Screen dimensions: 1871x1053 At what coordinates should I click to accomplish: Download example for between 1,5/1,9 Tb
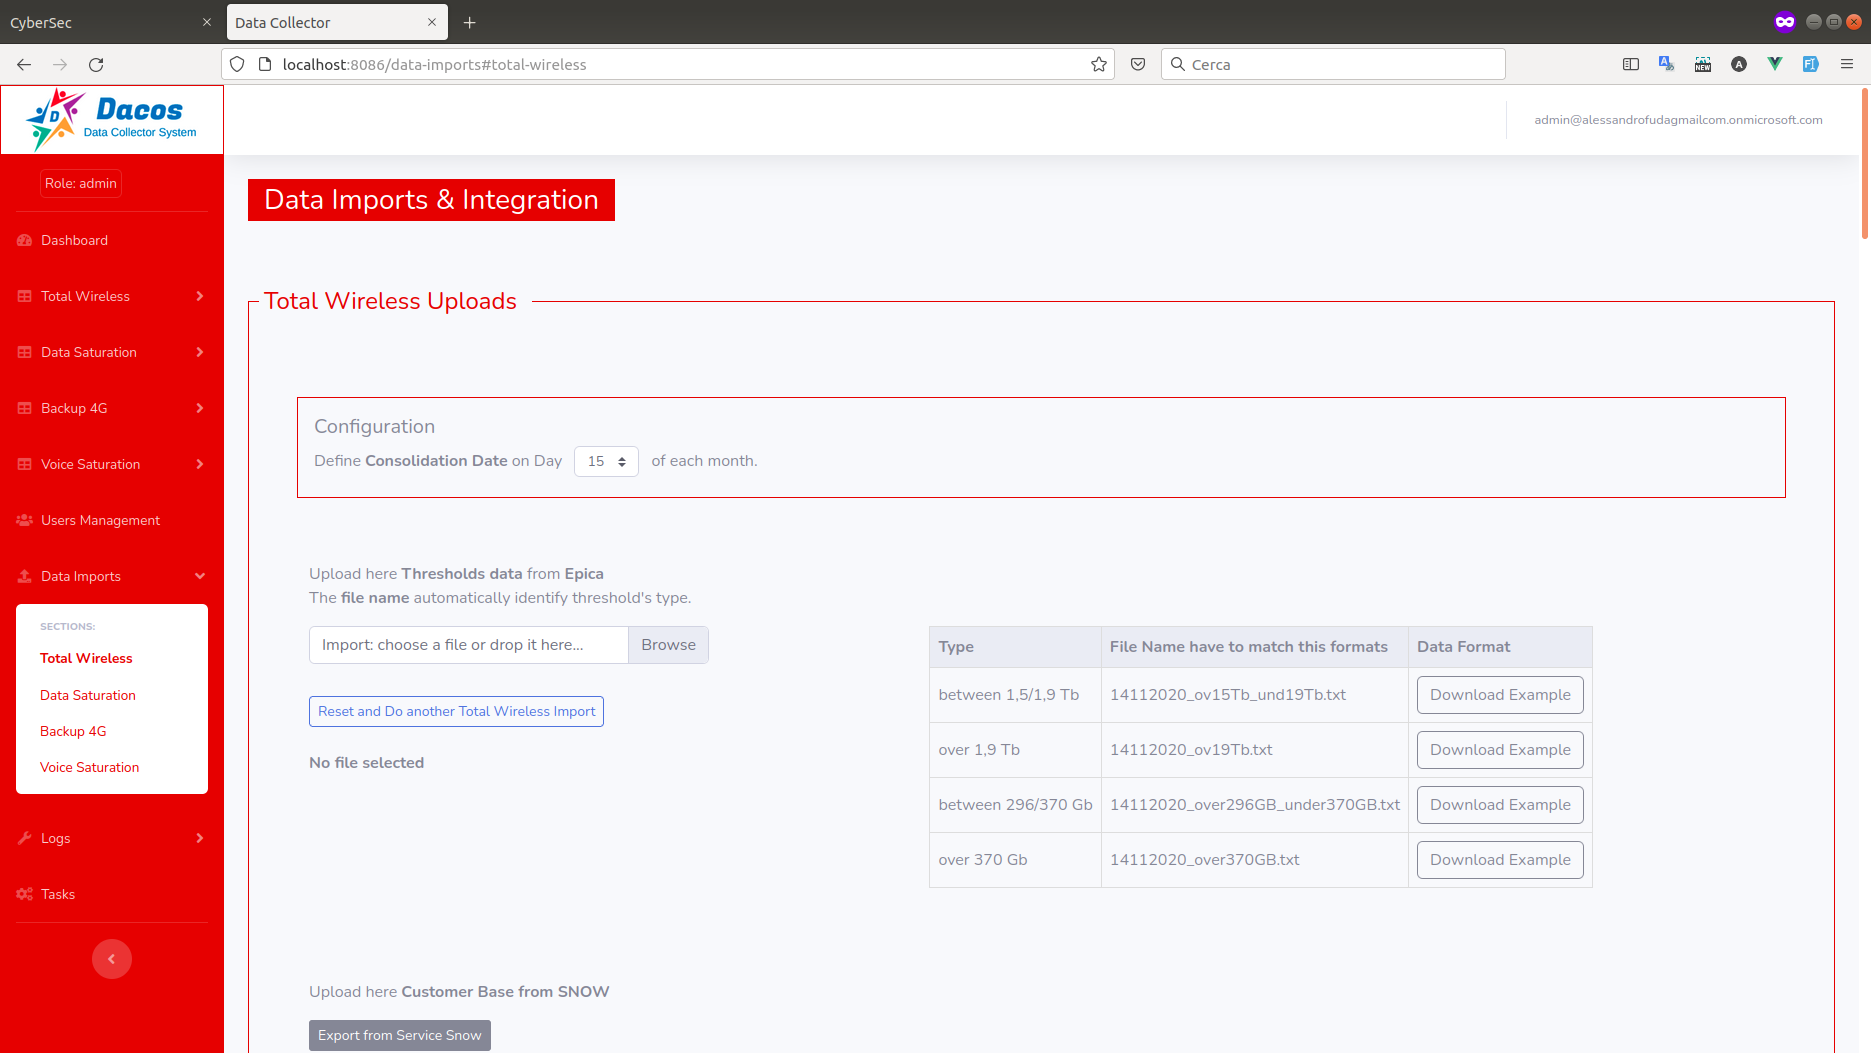pos(1500,695)
